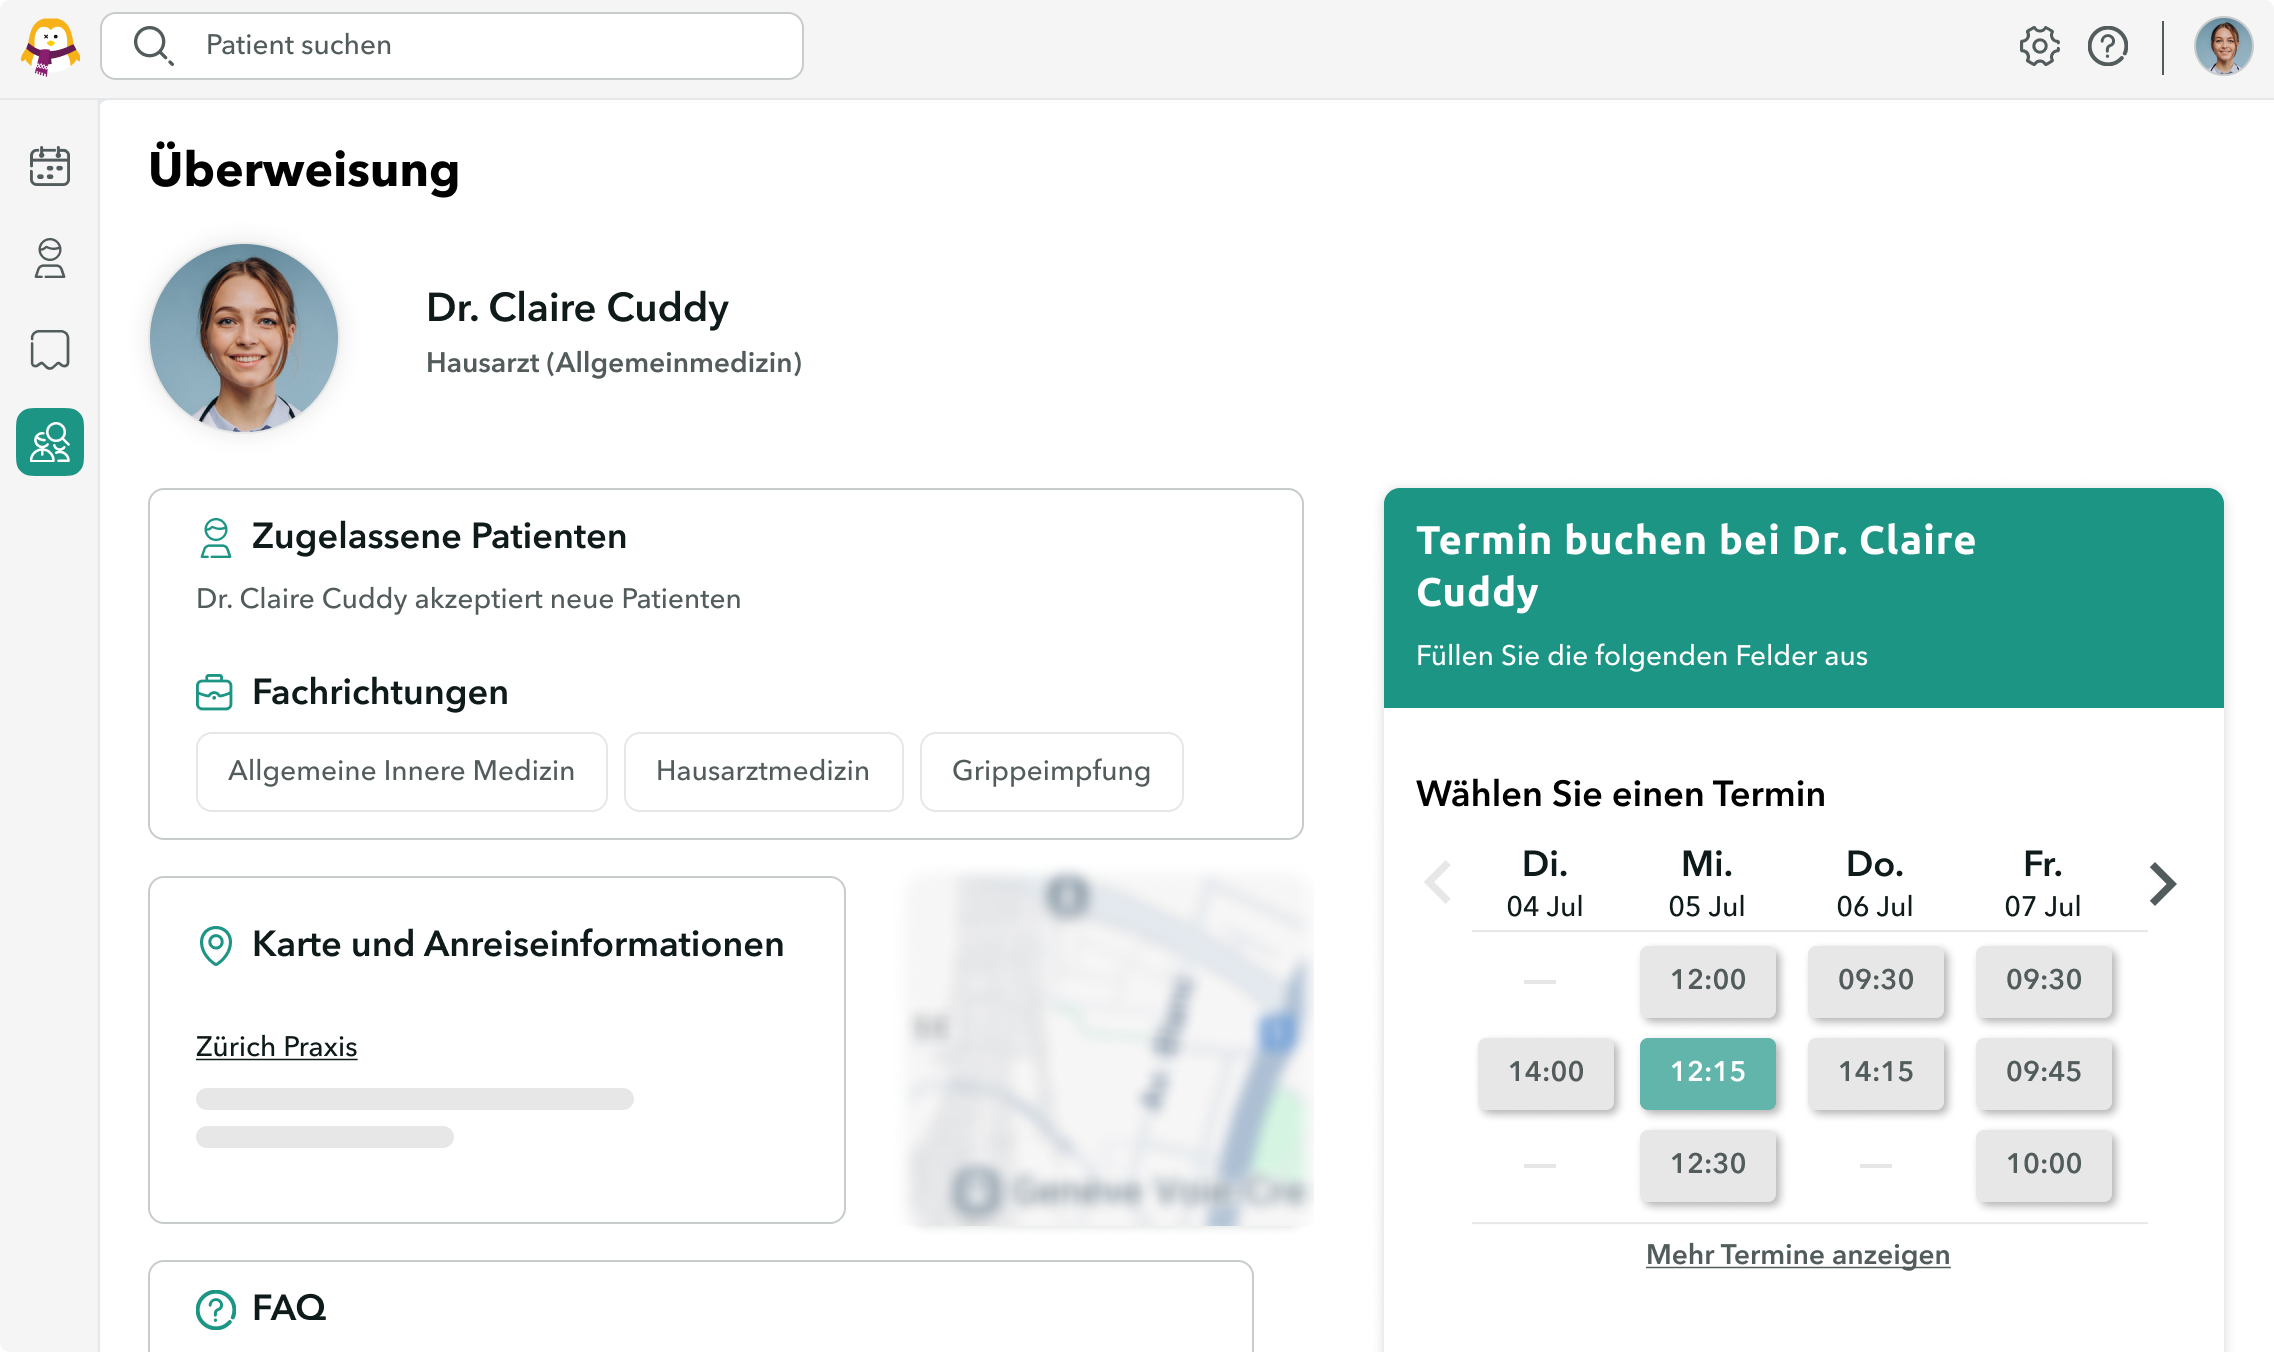
Task: Click the profile avatar in the top right
Action: tap(2222, 45)
